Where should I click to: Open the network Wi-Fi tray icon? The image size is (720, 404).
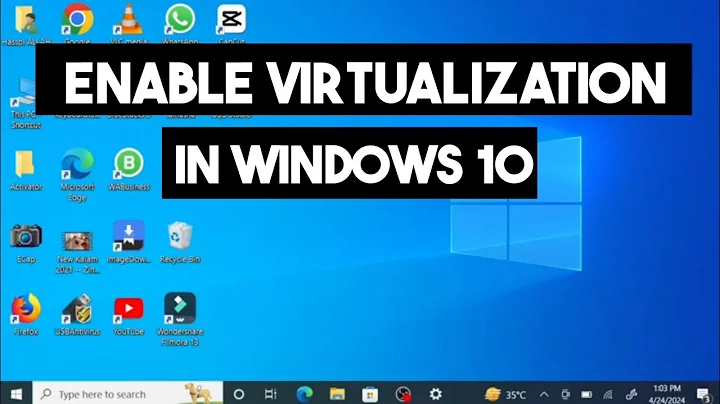[x=608, y=394]
